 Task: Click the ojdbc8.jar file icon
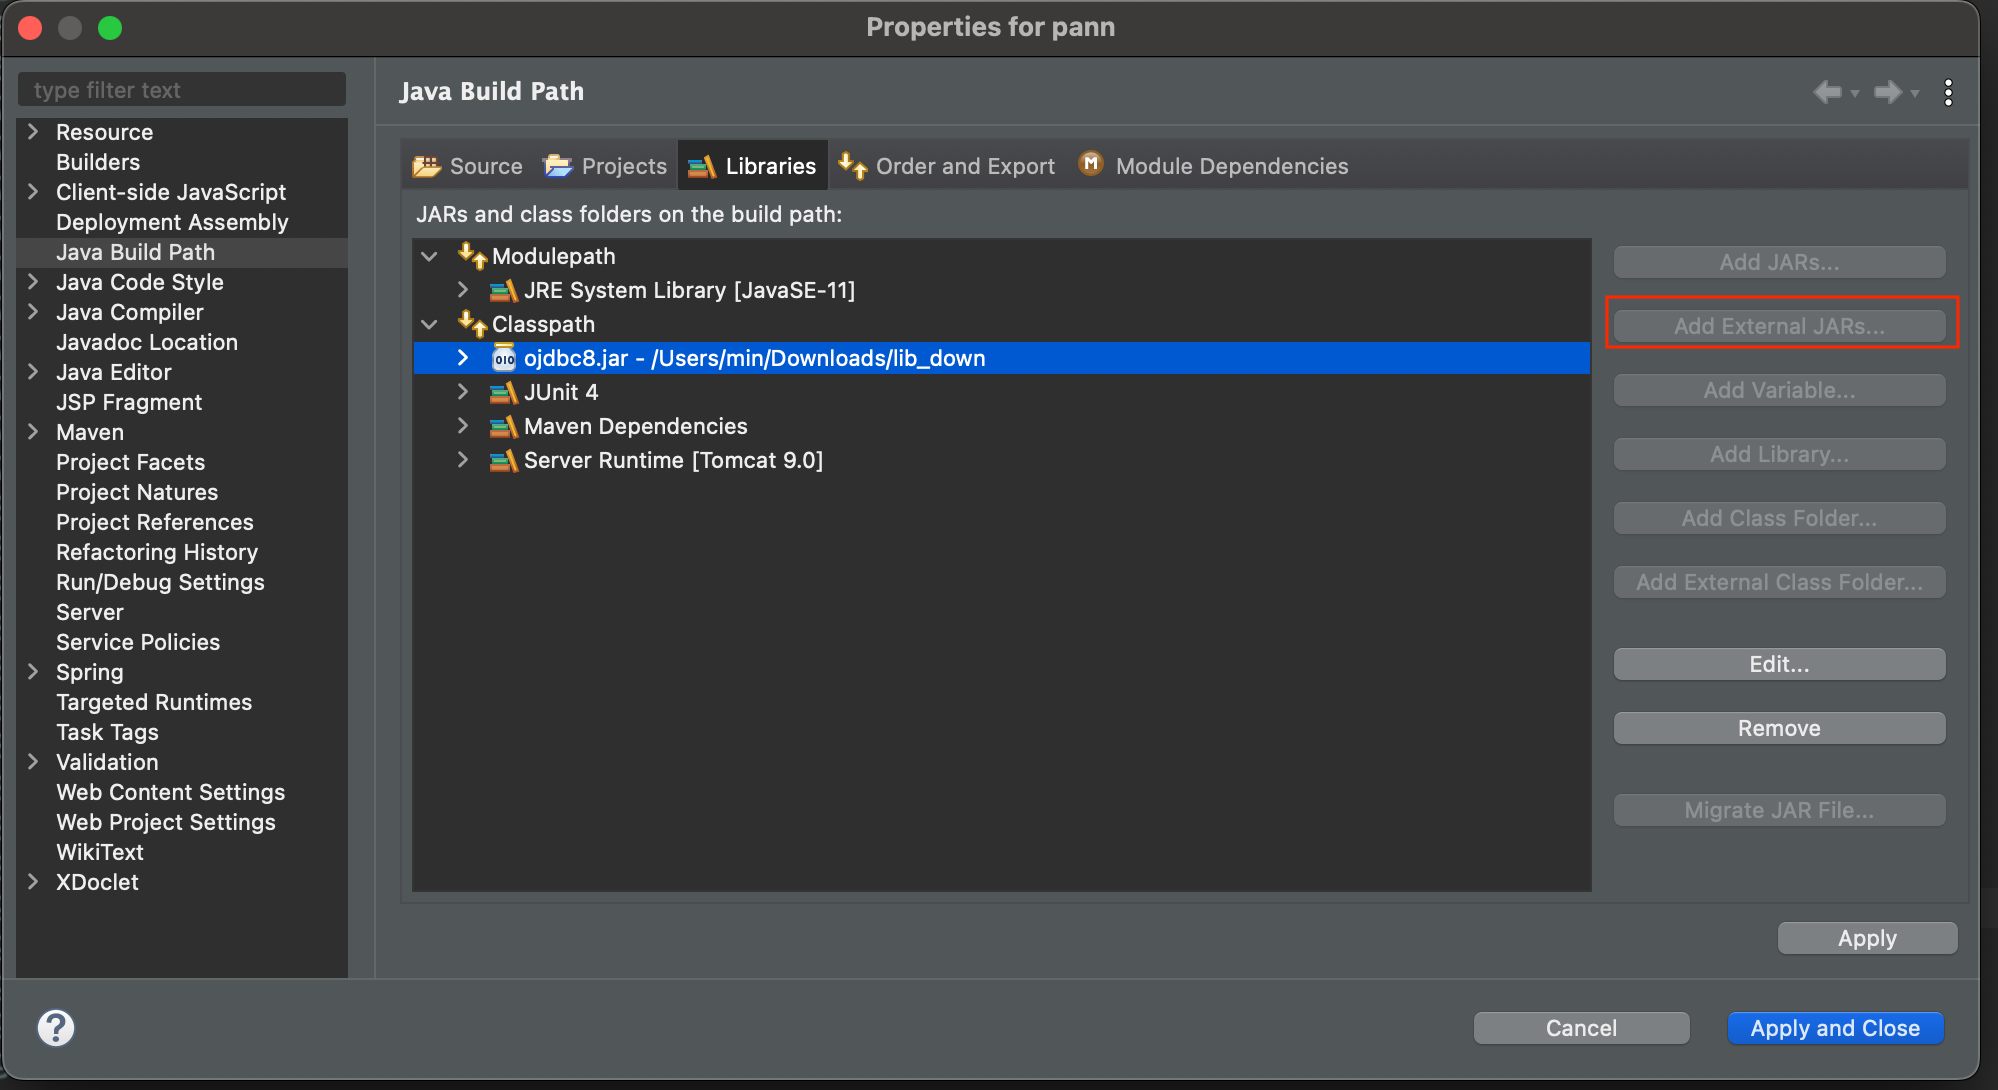point(504,358)
